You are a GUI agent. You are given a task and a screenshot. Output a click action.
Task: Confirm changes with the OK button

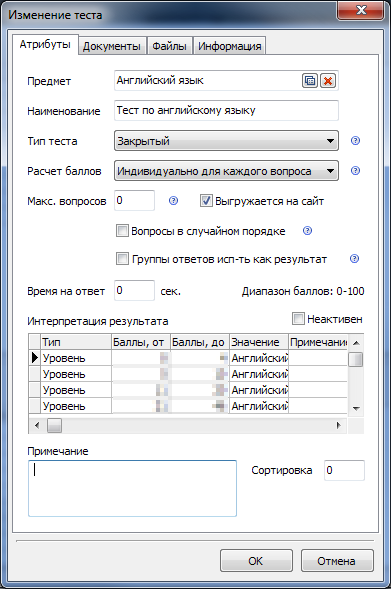coord(256,561)
